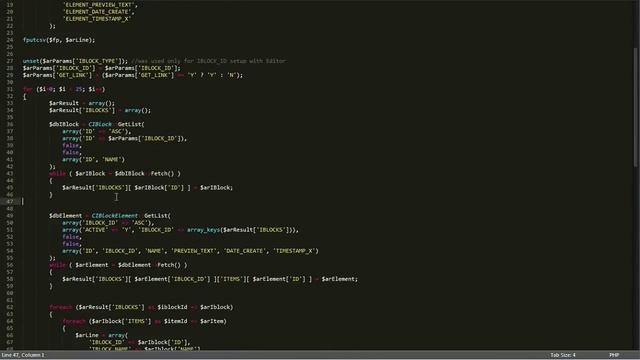Click the 'ASC' string on line 37
This screenshot has width=640, height=360.
118,131
